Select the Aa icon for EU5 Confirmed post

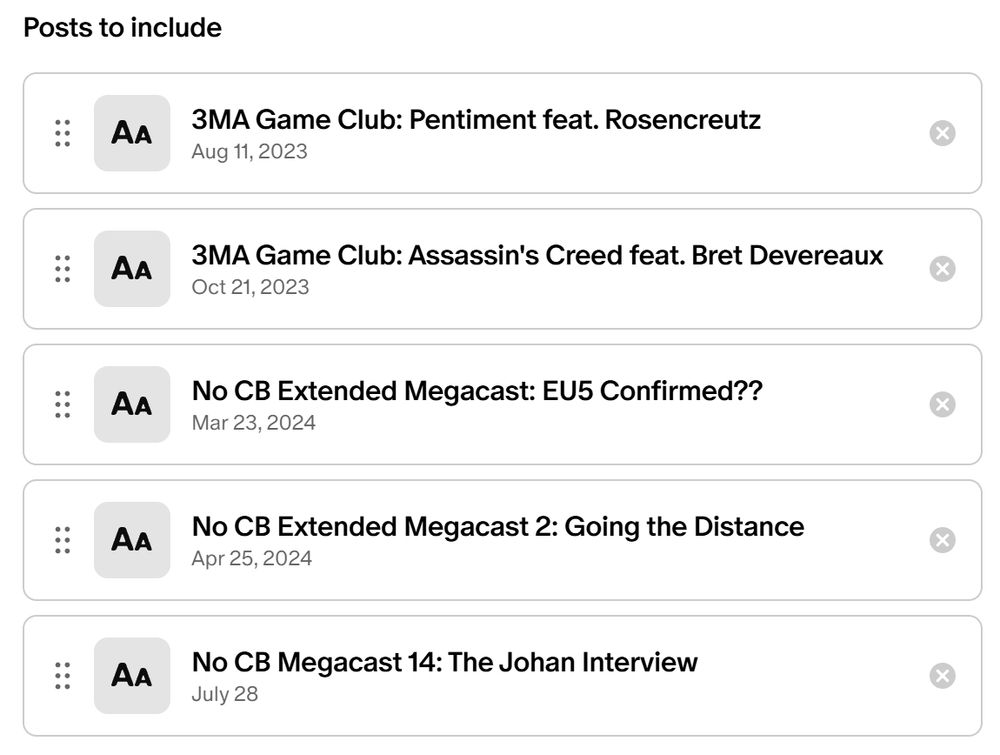tap(131, 404)
